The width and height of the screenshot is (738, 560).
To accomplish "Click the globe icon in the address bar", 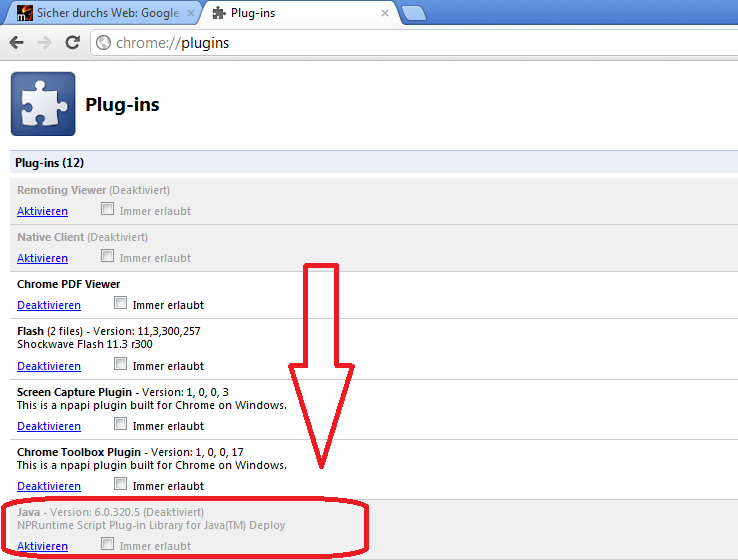I will [103, 43].
